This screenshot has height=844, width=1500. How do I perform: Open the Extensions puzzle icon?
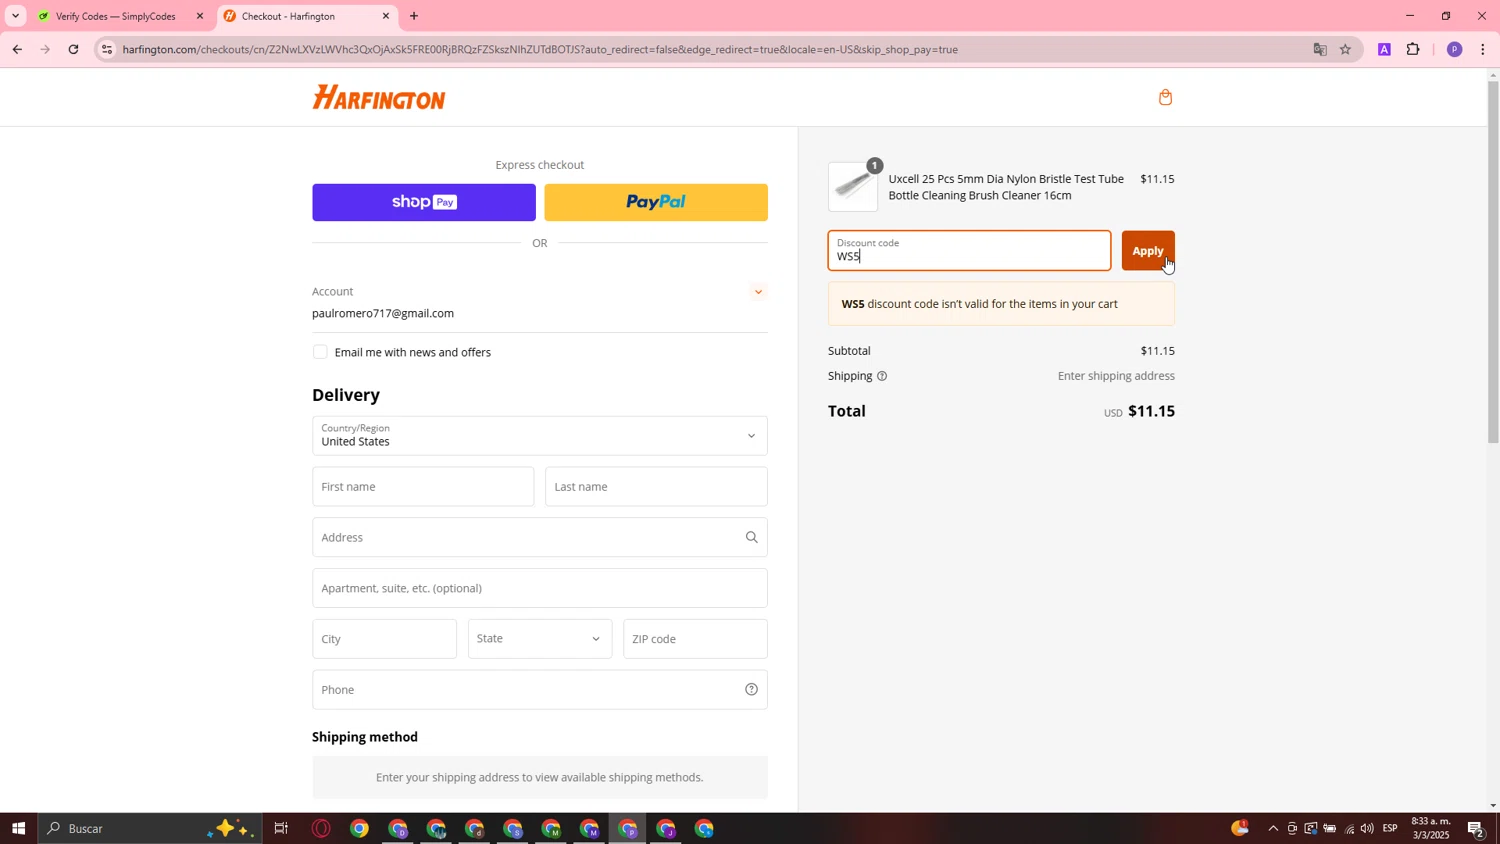click(1413, 49)
